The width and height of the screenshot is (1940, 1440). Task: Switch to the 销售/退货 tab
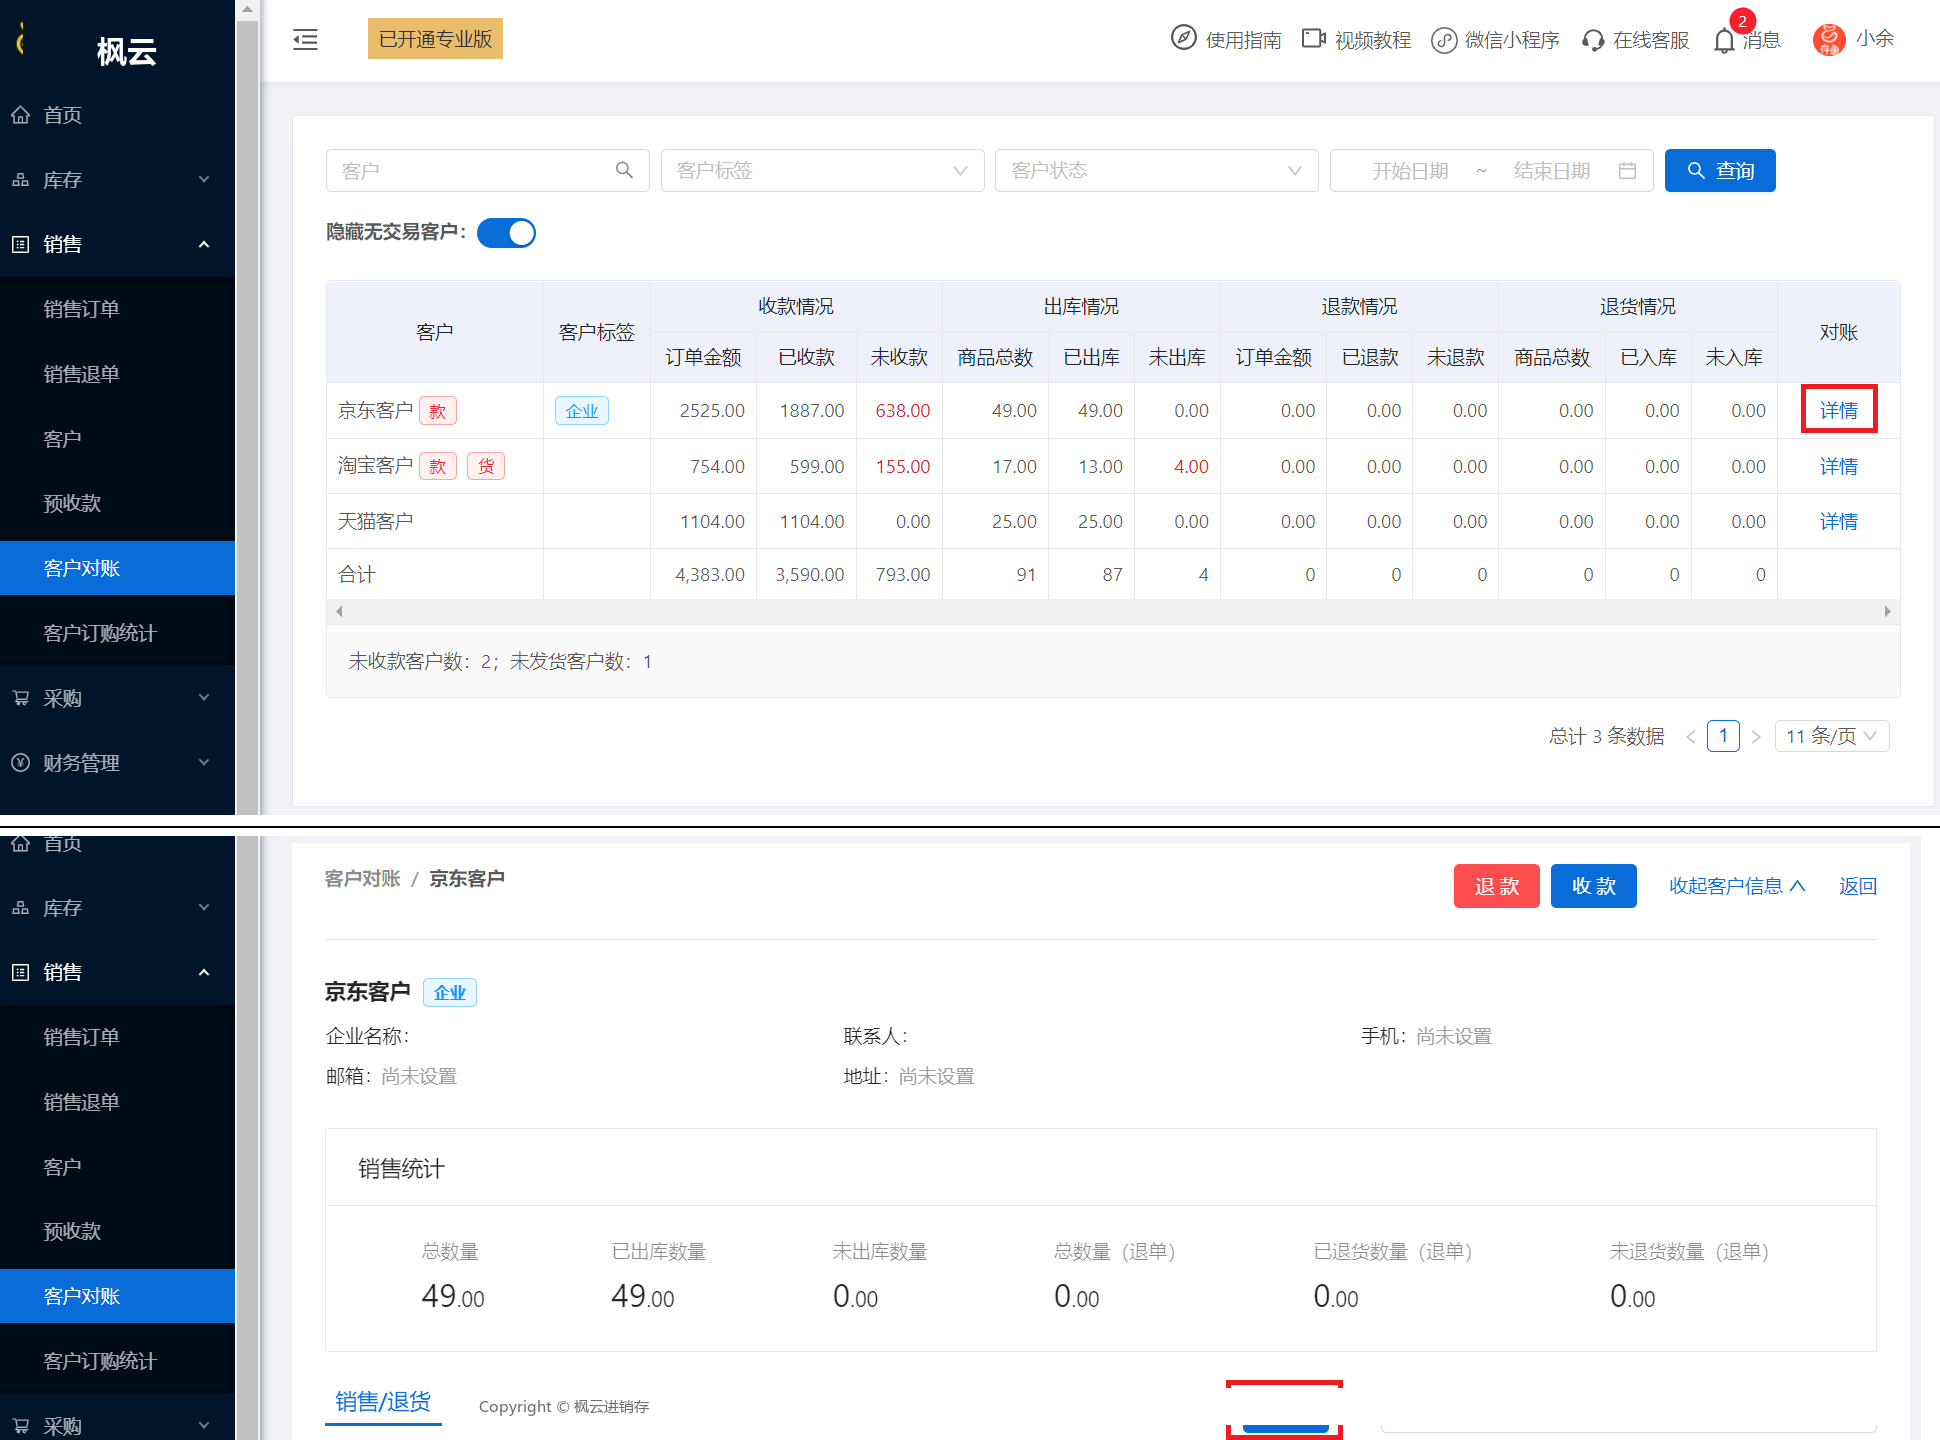(383, 1402)
